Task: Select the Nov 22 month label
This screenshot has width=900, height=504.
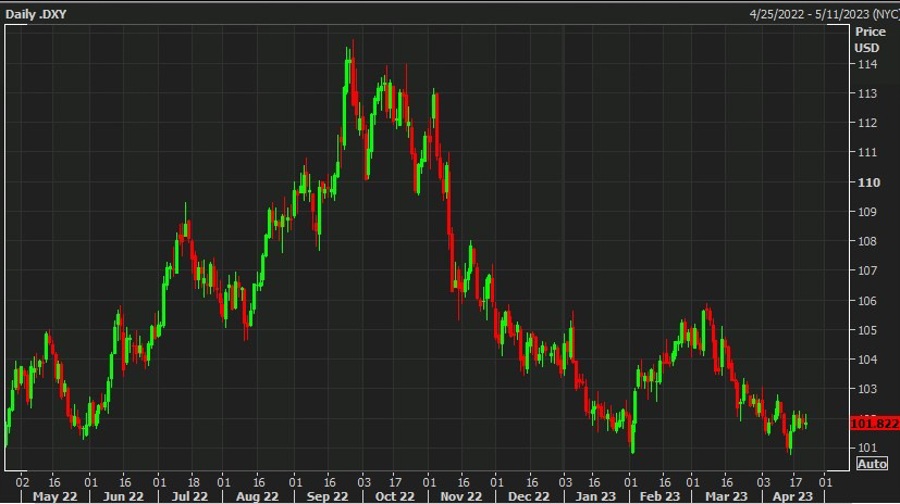Action: [462, 495]
